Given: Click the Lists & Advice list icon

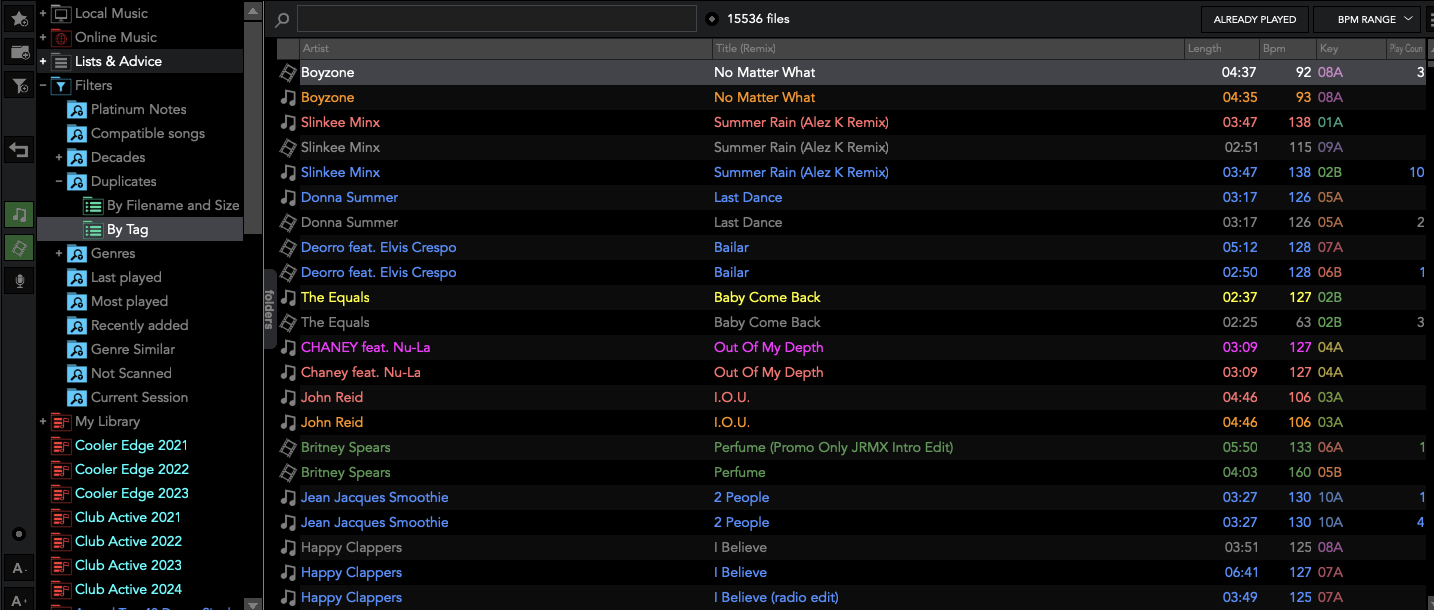Looking at the screenshot, I should coord(61,61).
